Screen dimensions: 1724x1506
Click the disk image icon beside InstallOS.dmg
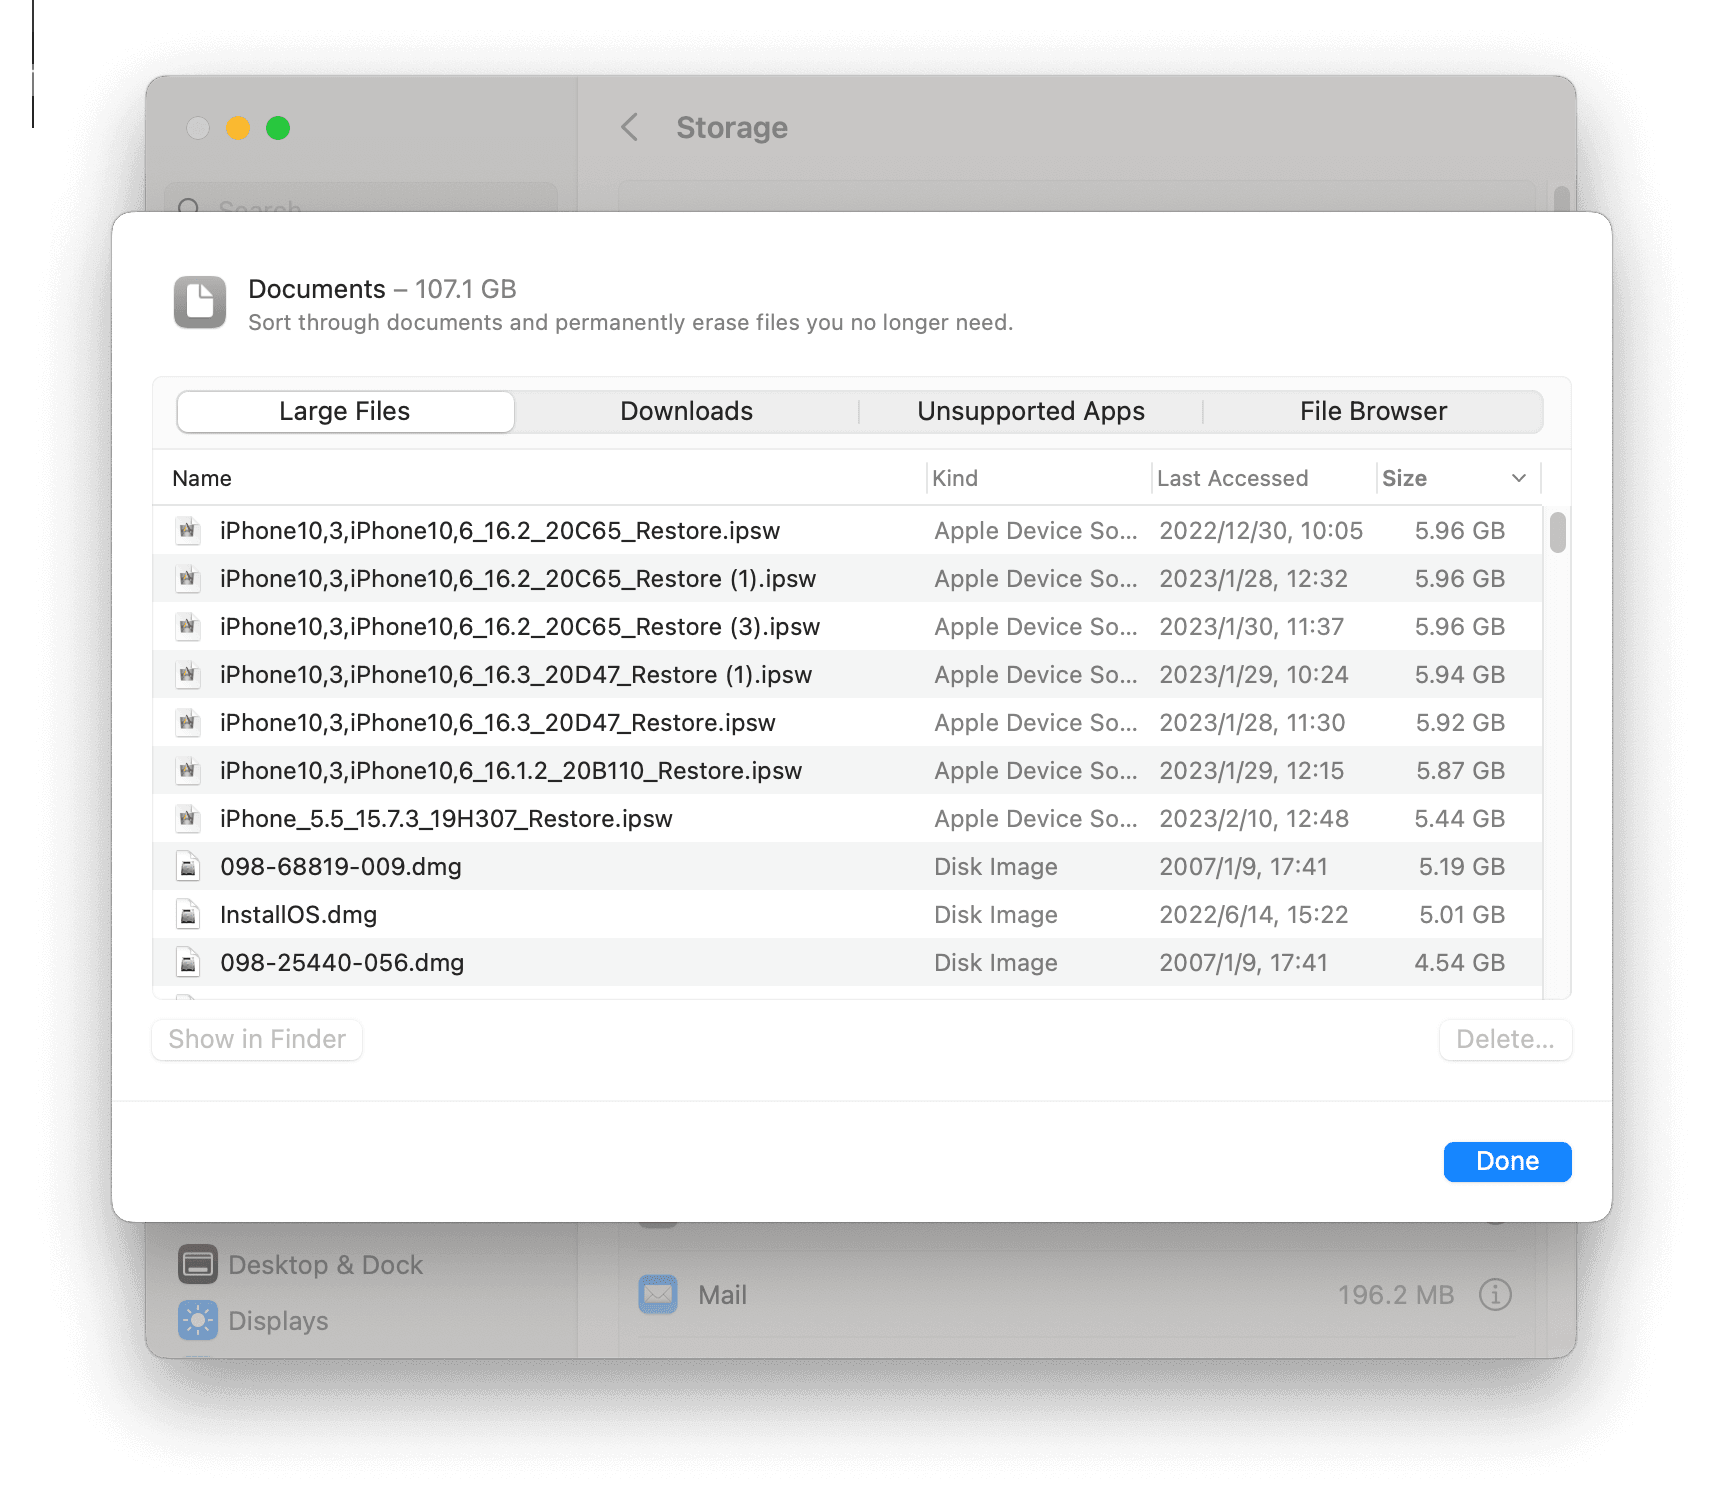click(x=188, y=914)
